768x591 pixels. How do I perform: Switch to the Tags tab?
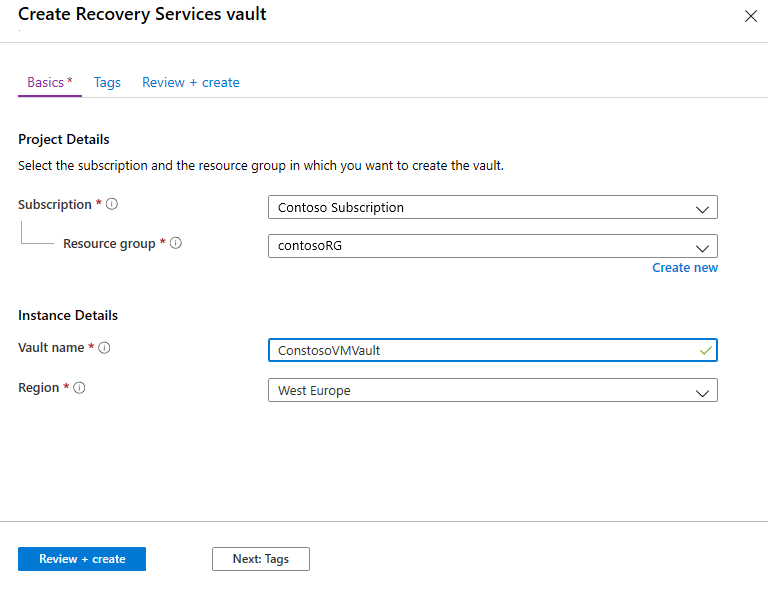coord(107,82)
